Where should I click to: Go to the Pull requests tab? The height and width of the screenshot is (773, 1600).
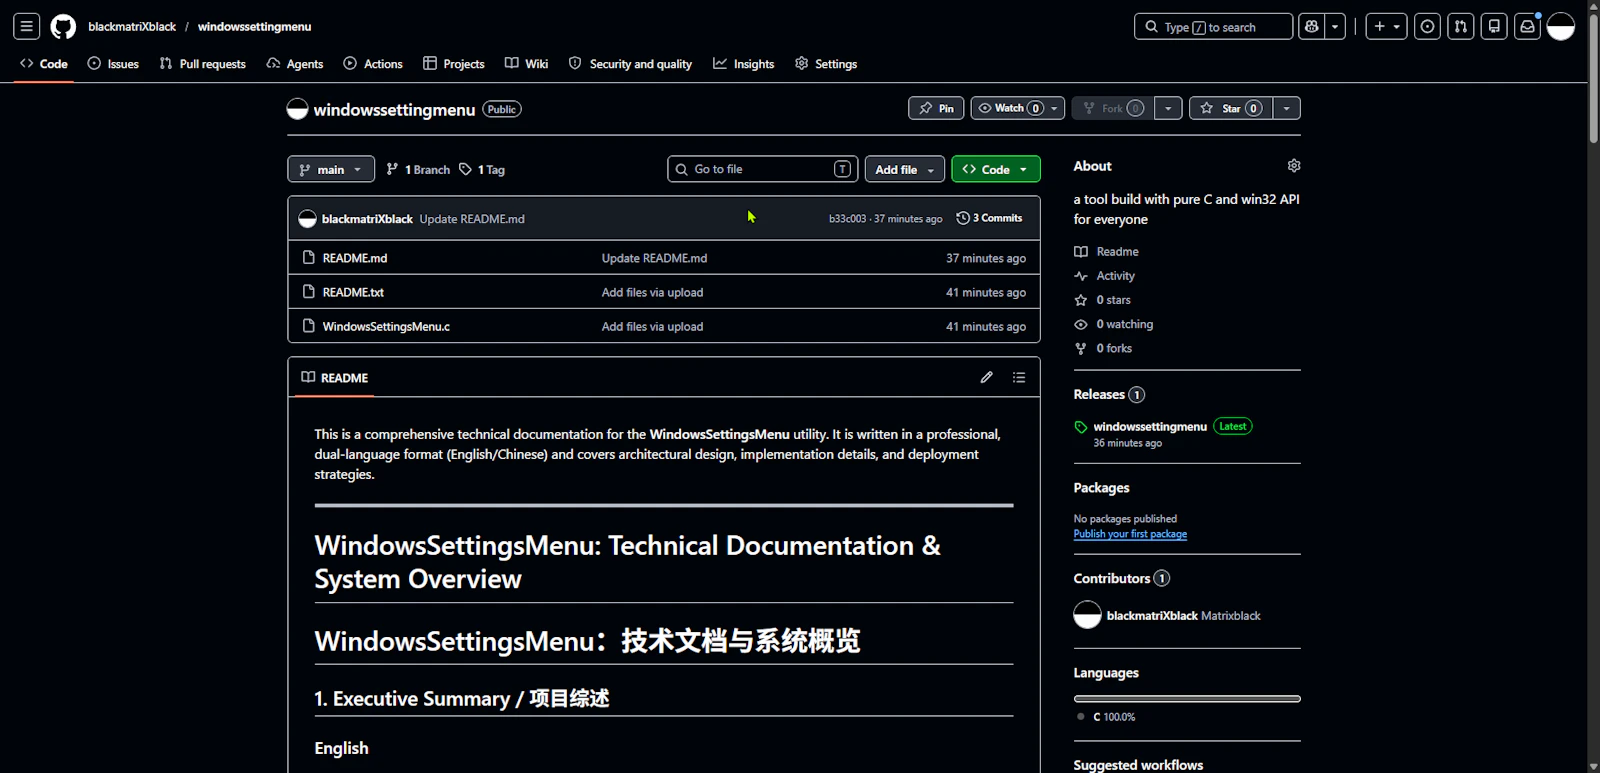[203, 64]
